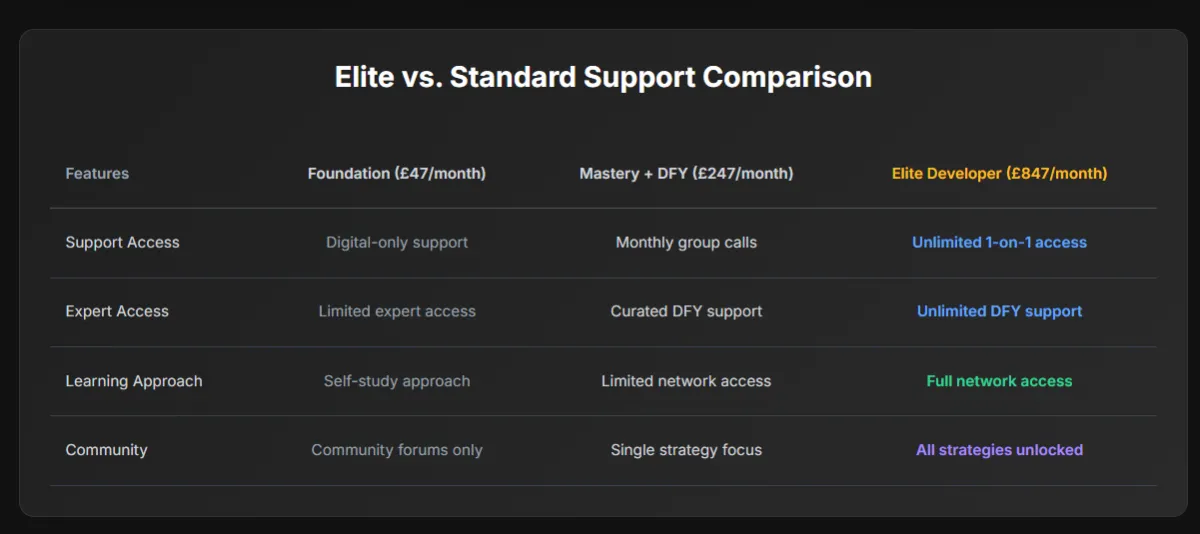Viewport: 1200px width, 534px height.
Task: Click the Community row label
Action: pos(106,450)
